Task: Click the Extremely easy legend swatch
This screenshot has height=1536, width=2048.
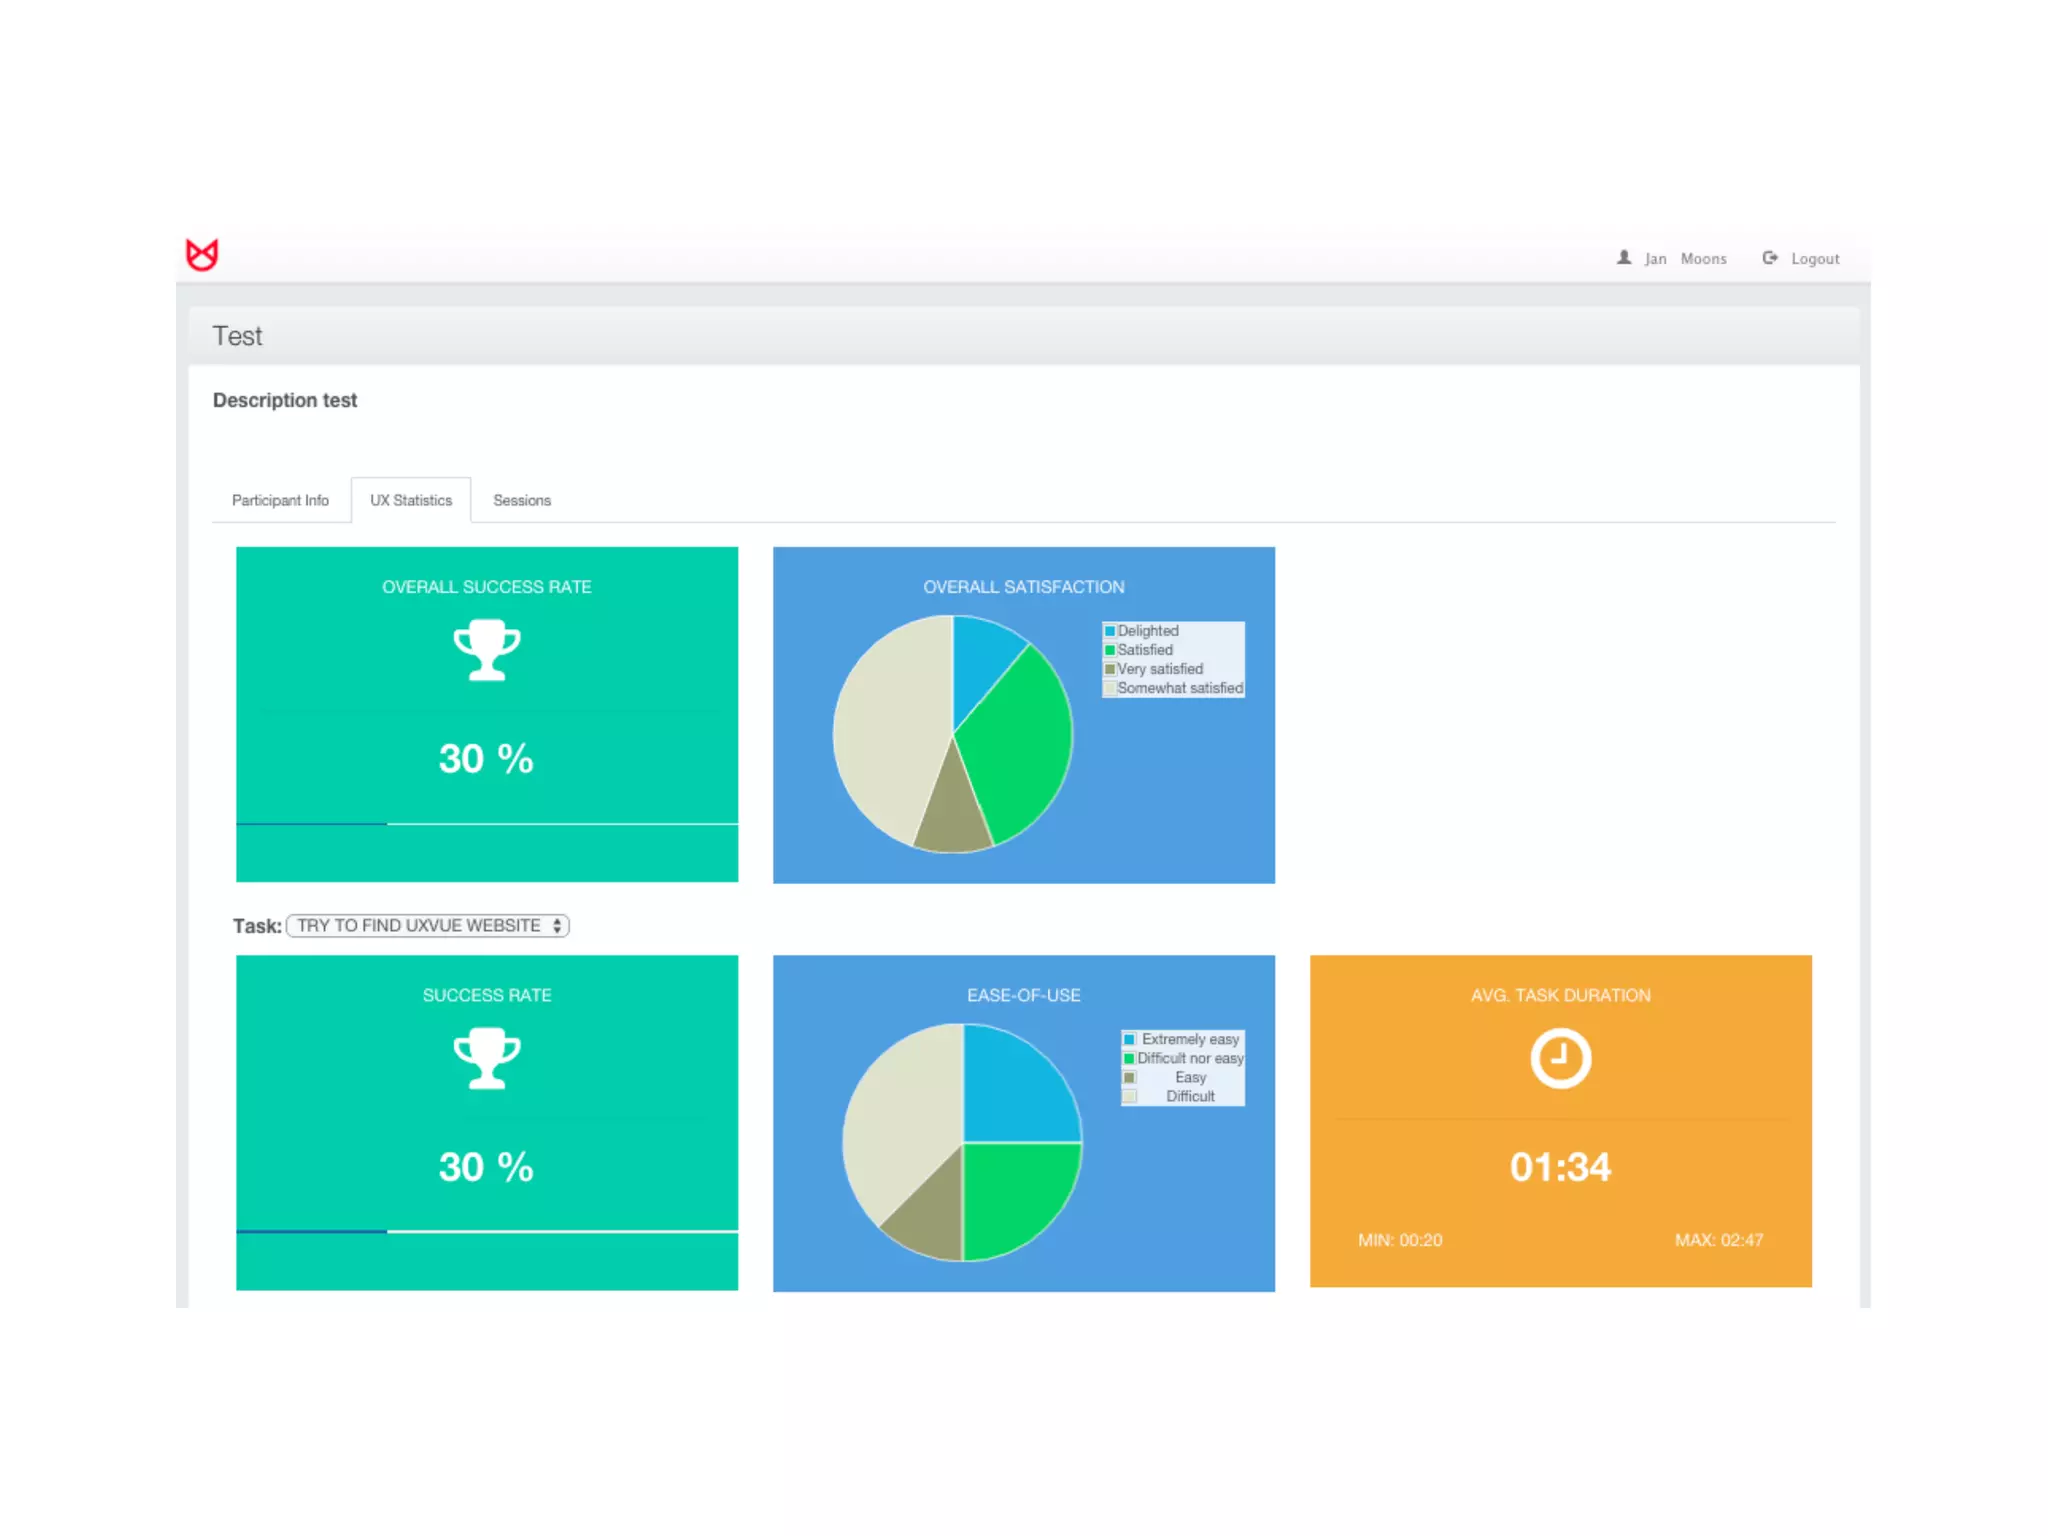Action: tap(1129, 1039)
